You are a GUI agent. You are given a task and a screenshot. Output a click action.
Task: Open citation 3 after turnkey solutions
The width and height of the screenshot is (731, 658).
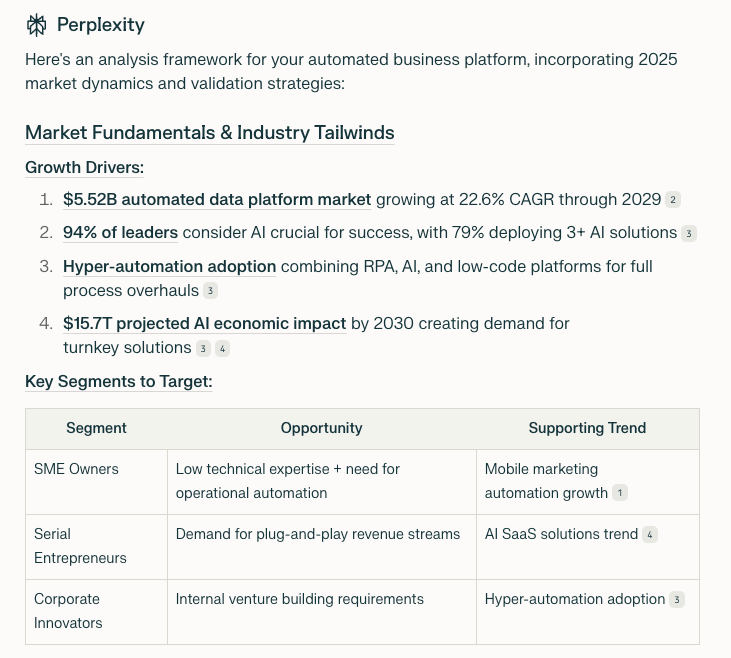(x=203, y=348)
